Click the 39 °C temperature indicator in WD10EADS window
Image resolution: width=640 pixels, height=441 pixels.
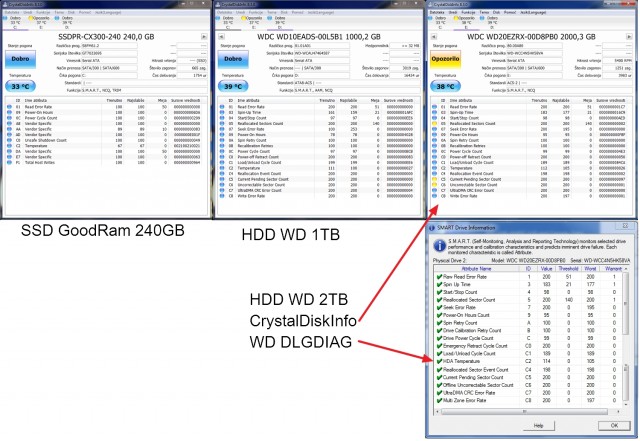(233, 87)
